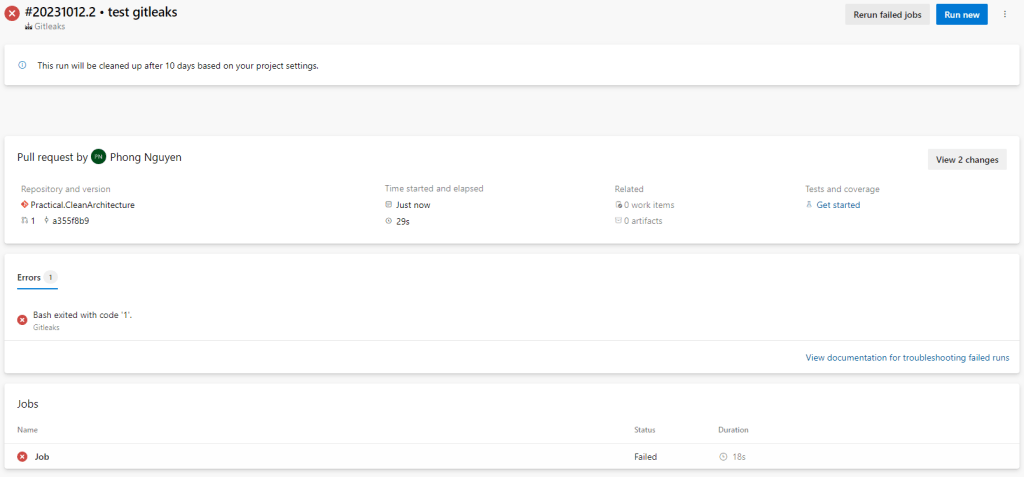Select the Errors tab
Screen dimensions: 1024x477
click(x=30, y=277)
